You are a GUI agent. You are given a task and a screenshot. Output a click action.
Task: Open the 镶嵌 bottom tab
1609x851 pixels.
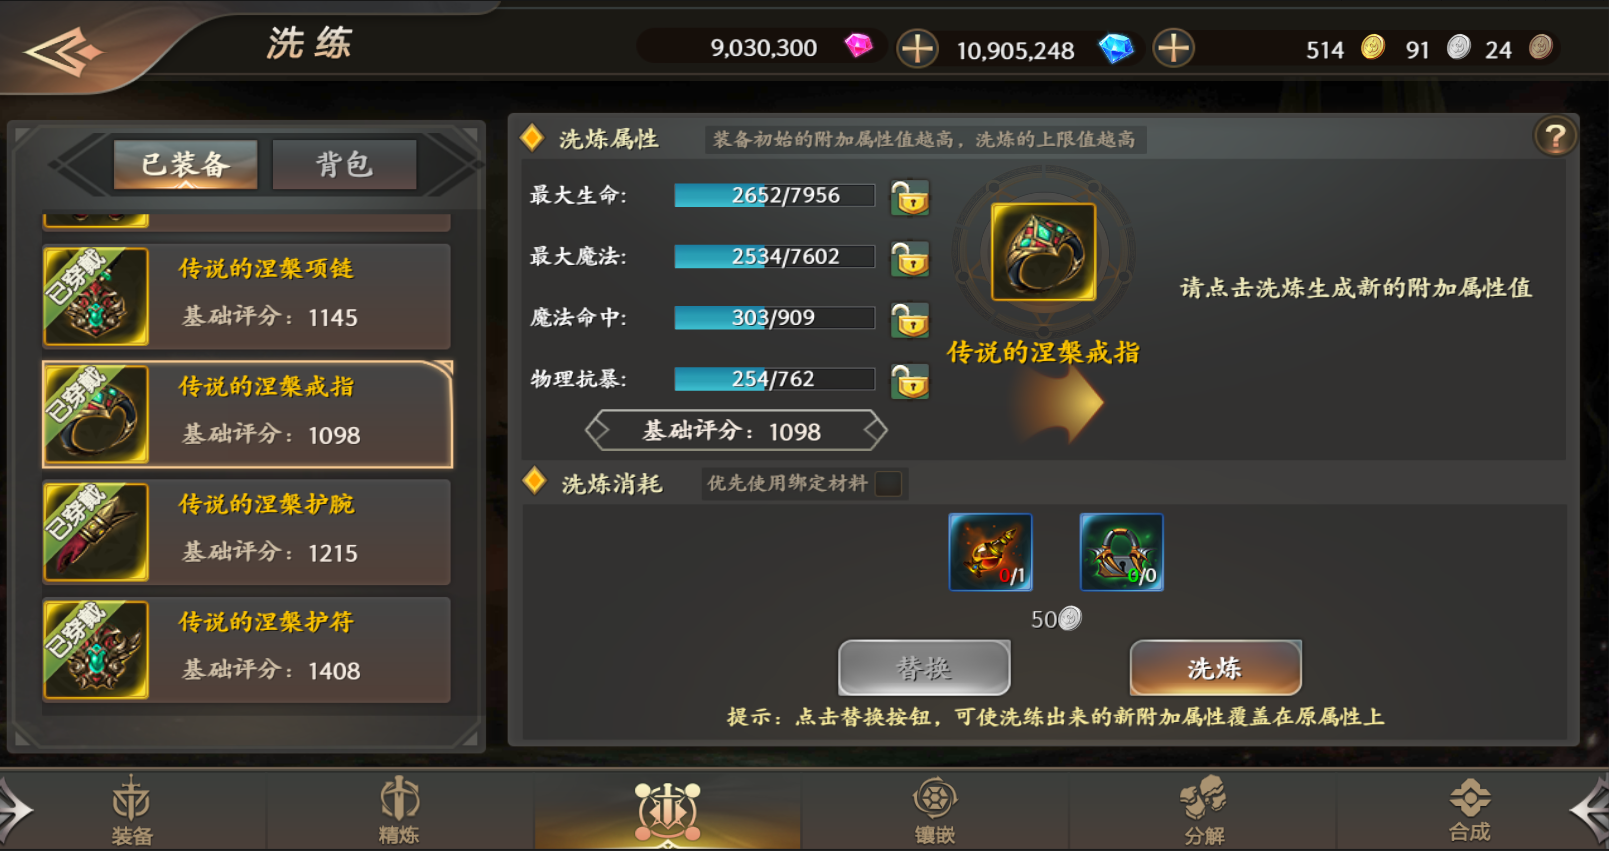point(935,810)
